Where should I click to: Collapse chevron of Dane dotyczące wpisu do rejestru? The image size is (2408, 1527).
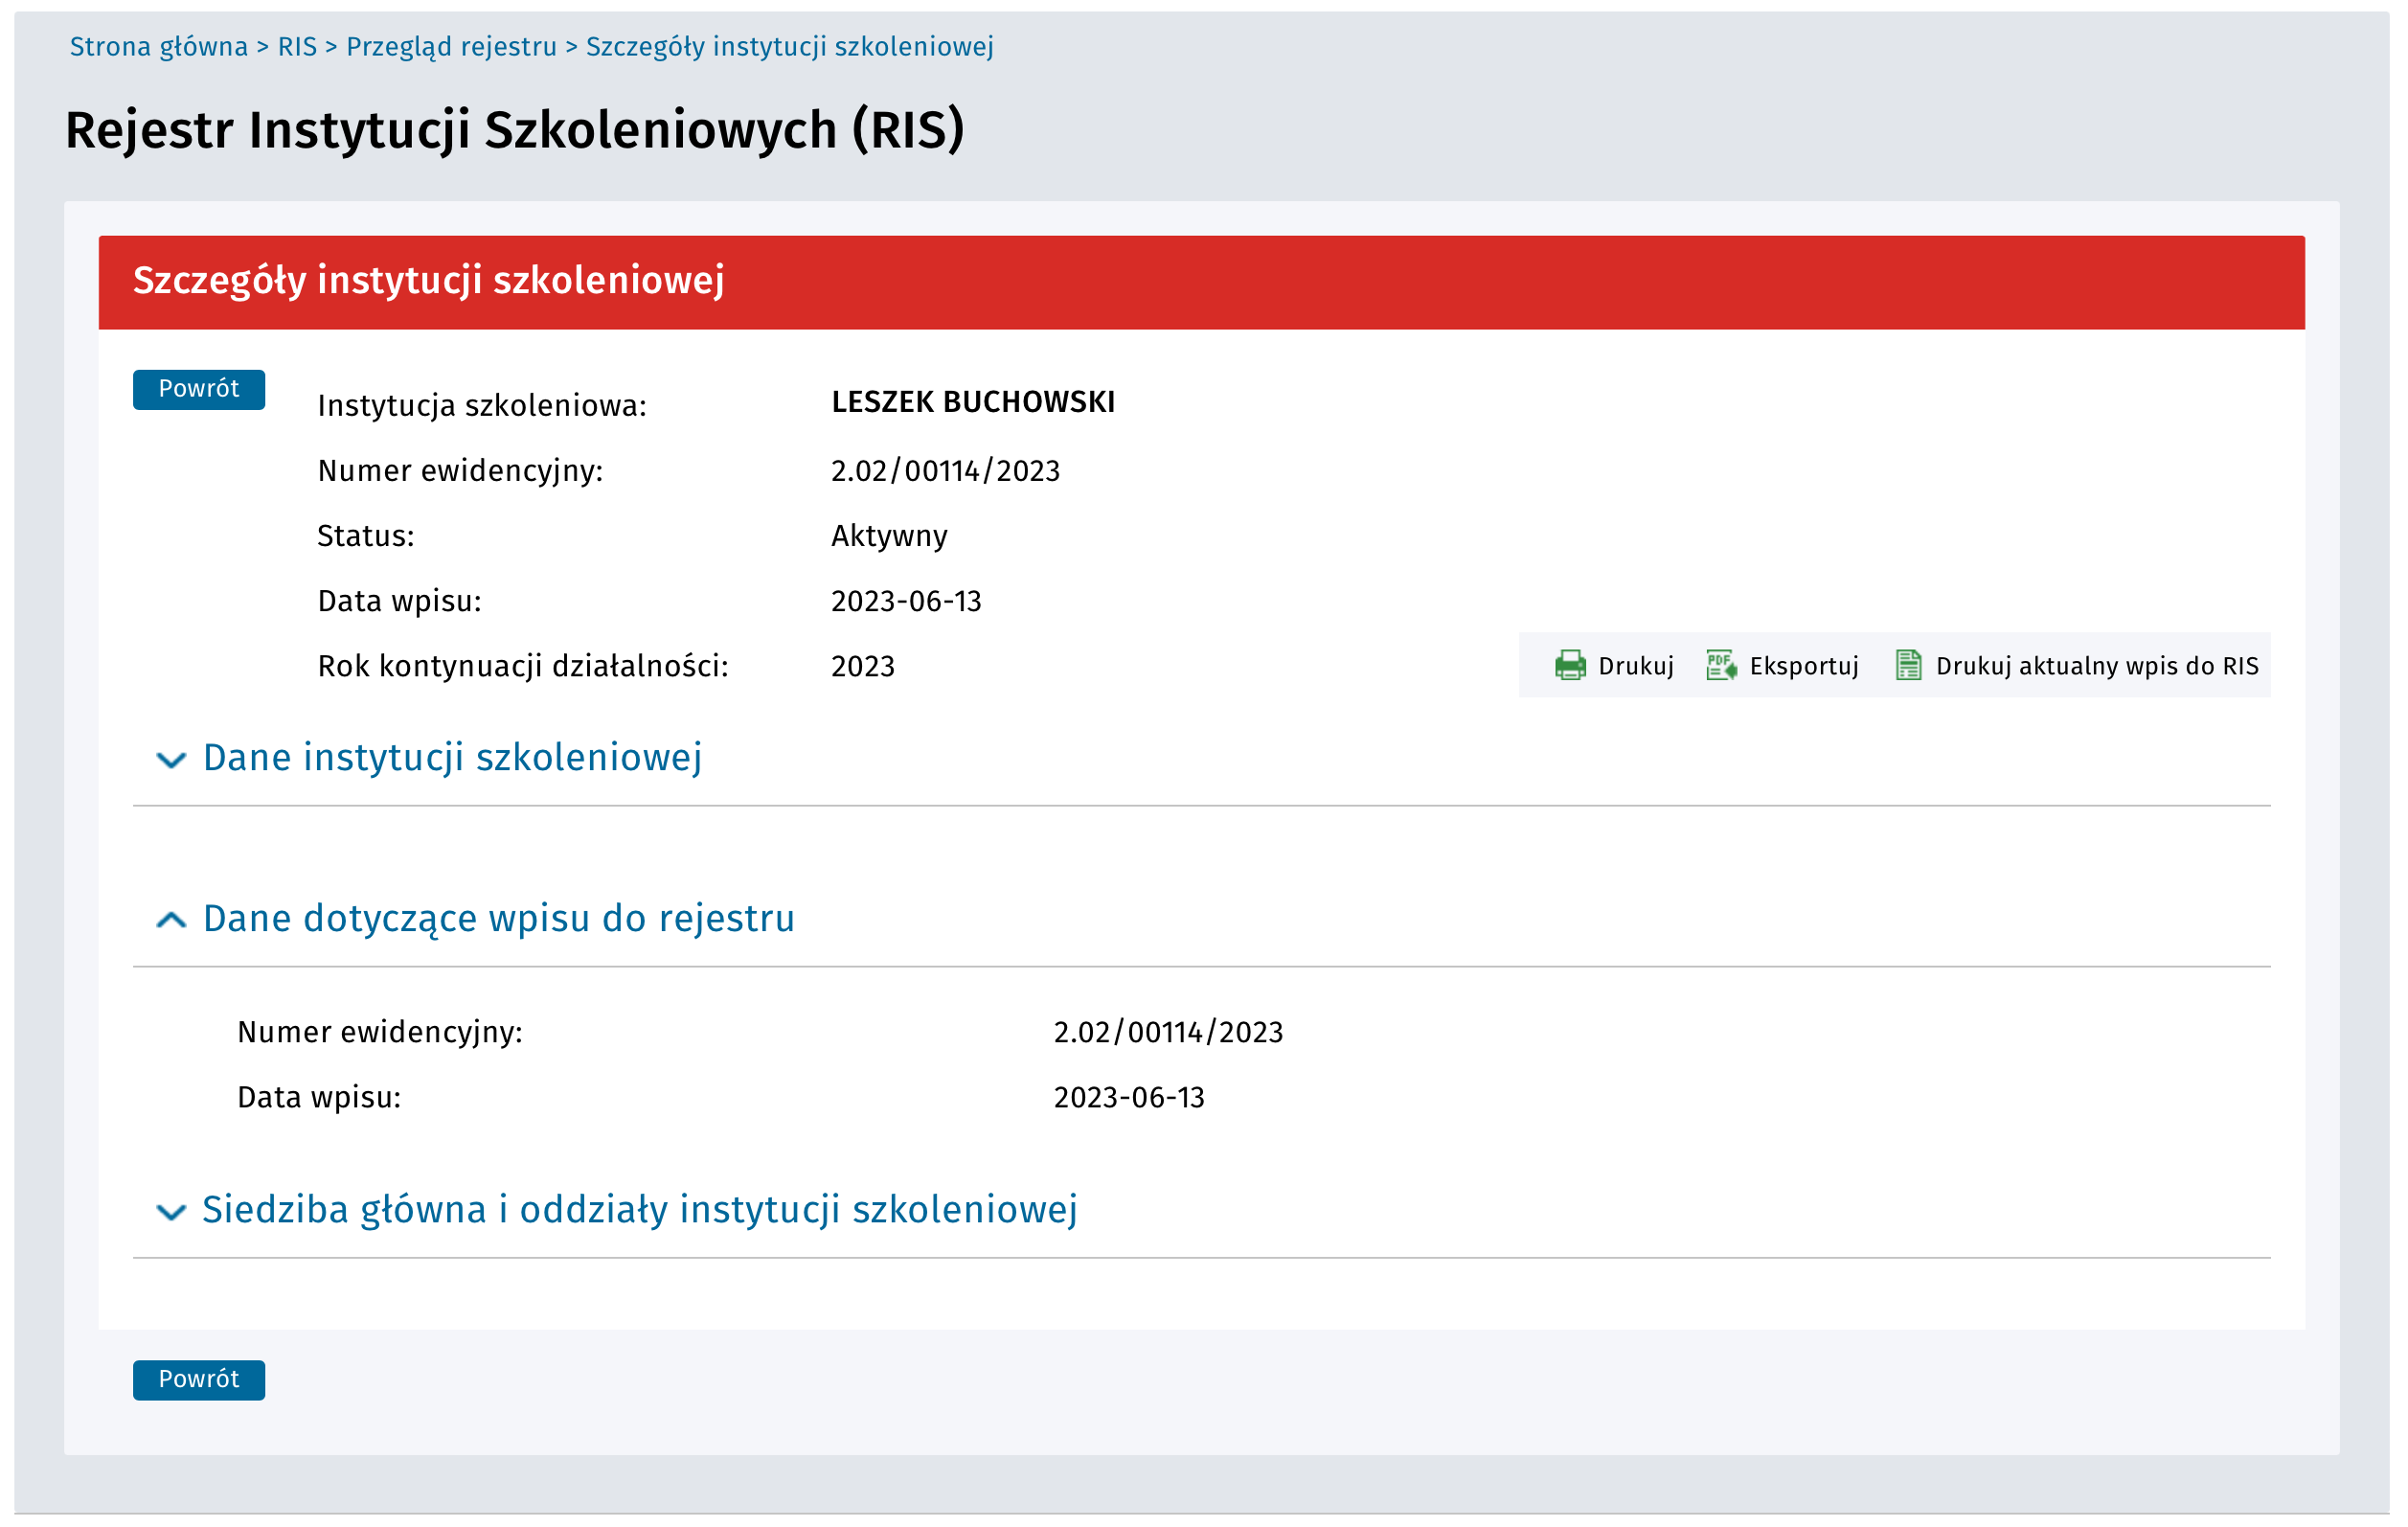pos(171,921)
